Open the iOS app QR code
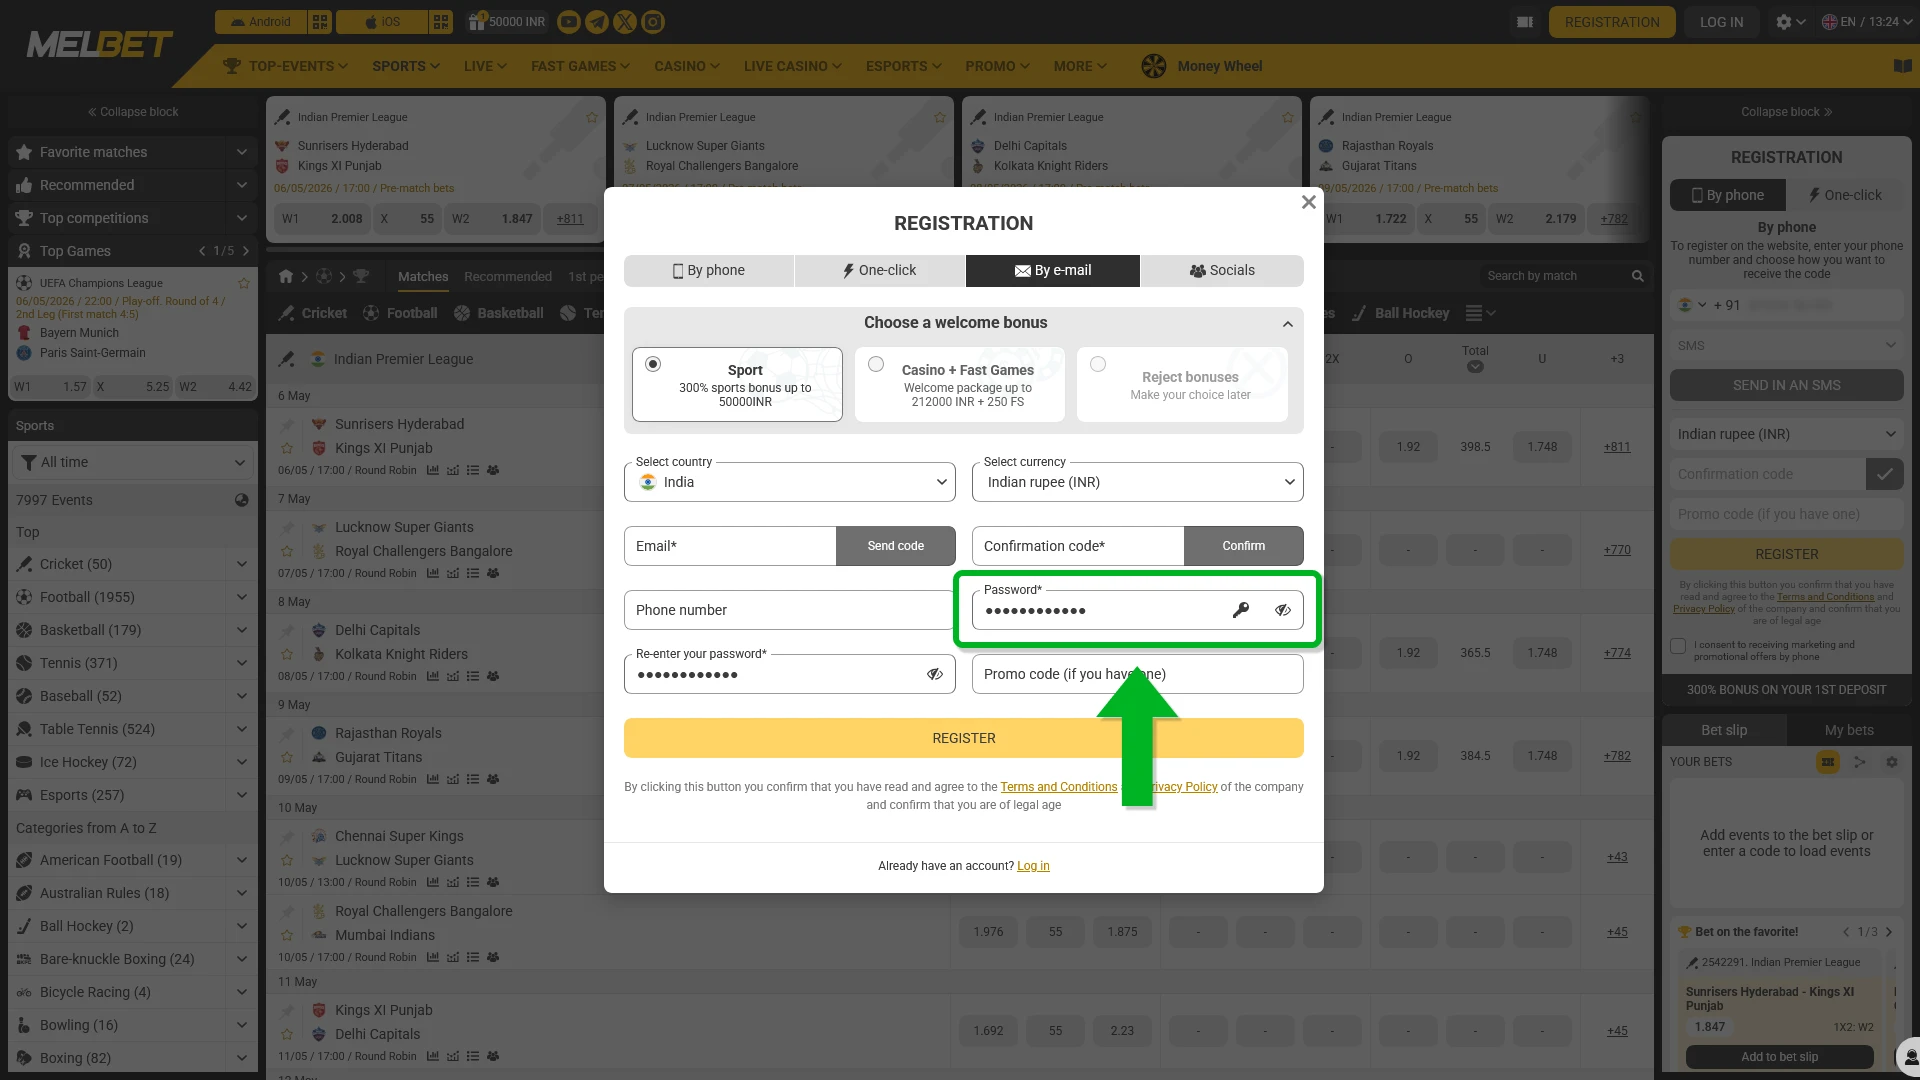1920x1080 pixels. click(x=441, y=22)
